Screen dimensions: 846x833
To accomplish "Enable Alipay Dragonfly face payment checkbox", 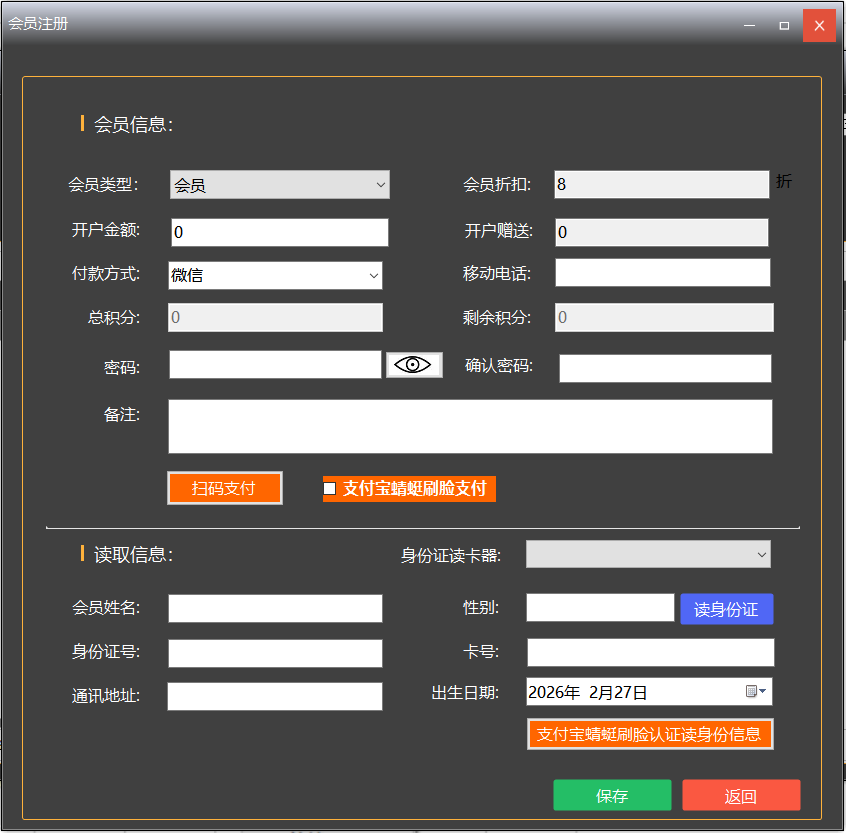I will [x=330, y=489].
